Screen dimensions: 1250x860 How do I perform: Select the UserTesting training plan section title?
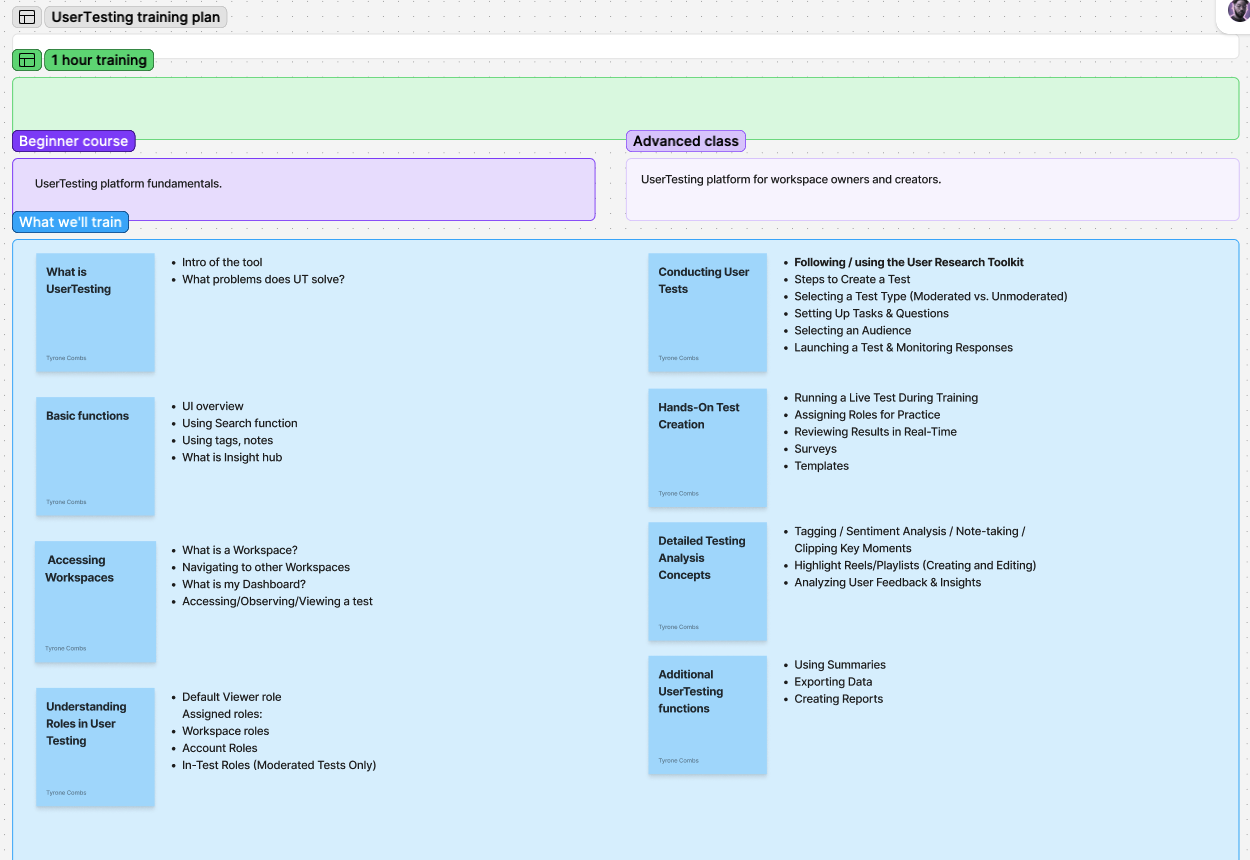[x=136, y=17]
